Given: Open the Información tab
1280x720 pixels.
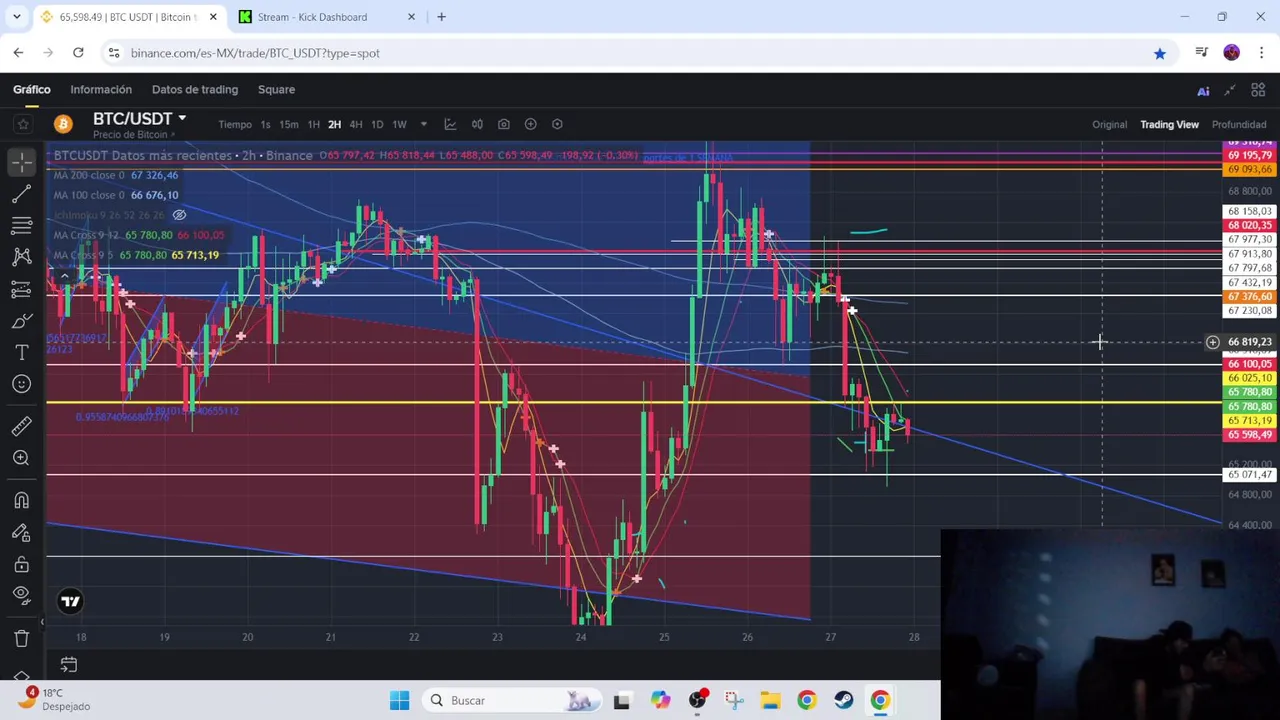Looking at the screenshot, I should [101, 89].
